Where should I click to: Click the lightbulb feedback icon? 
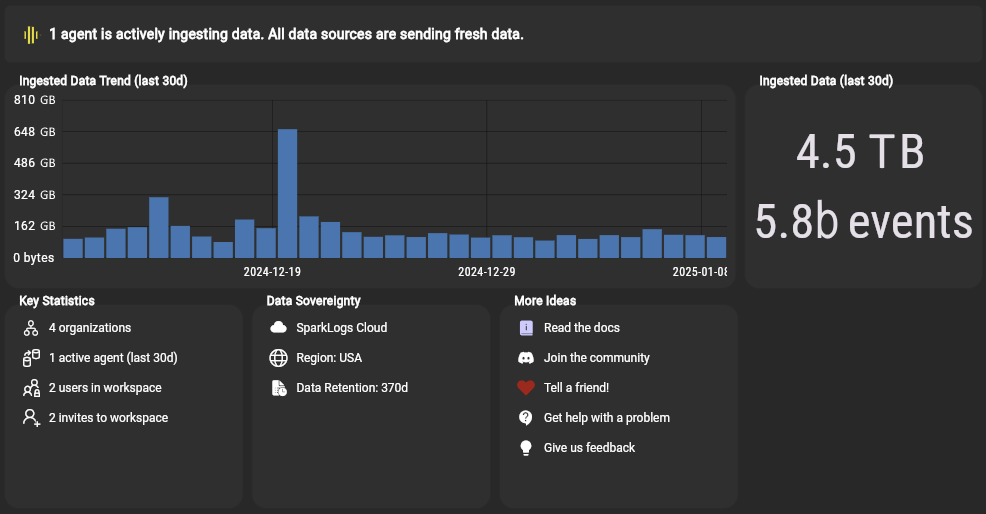[526, 448]
